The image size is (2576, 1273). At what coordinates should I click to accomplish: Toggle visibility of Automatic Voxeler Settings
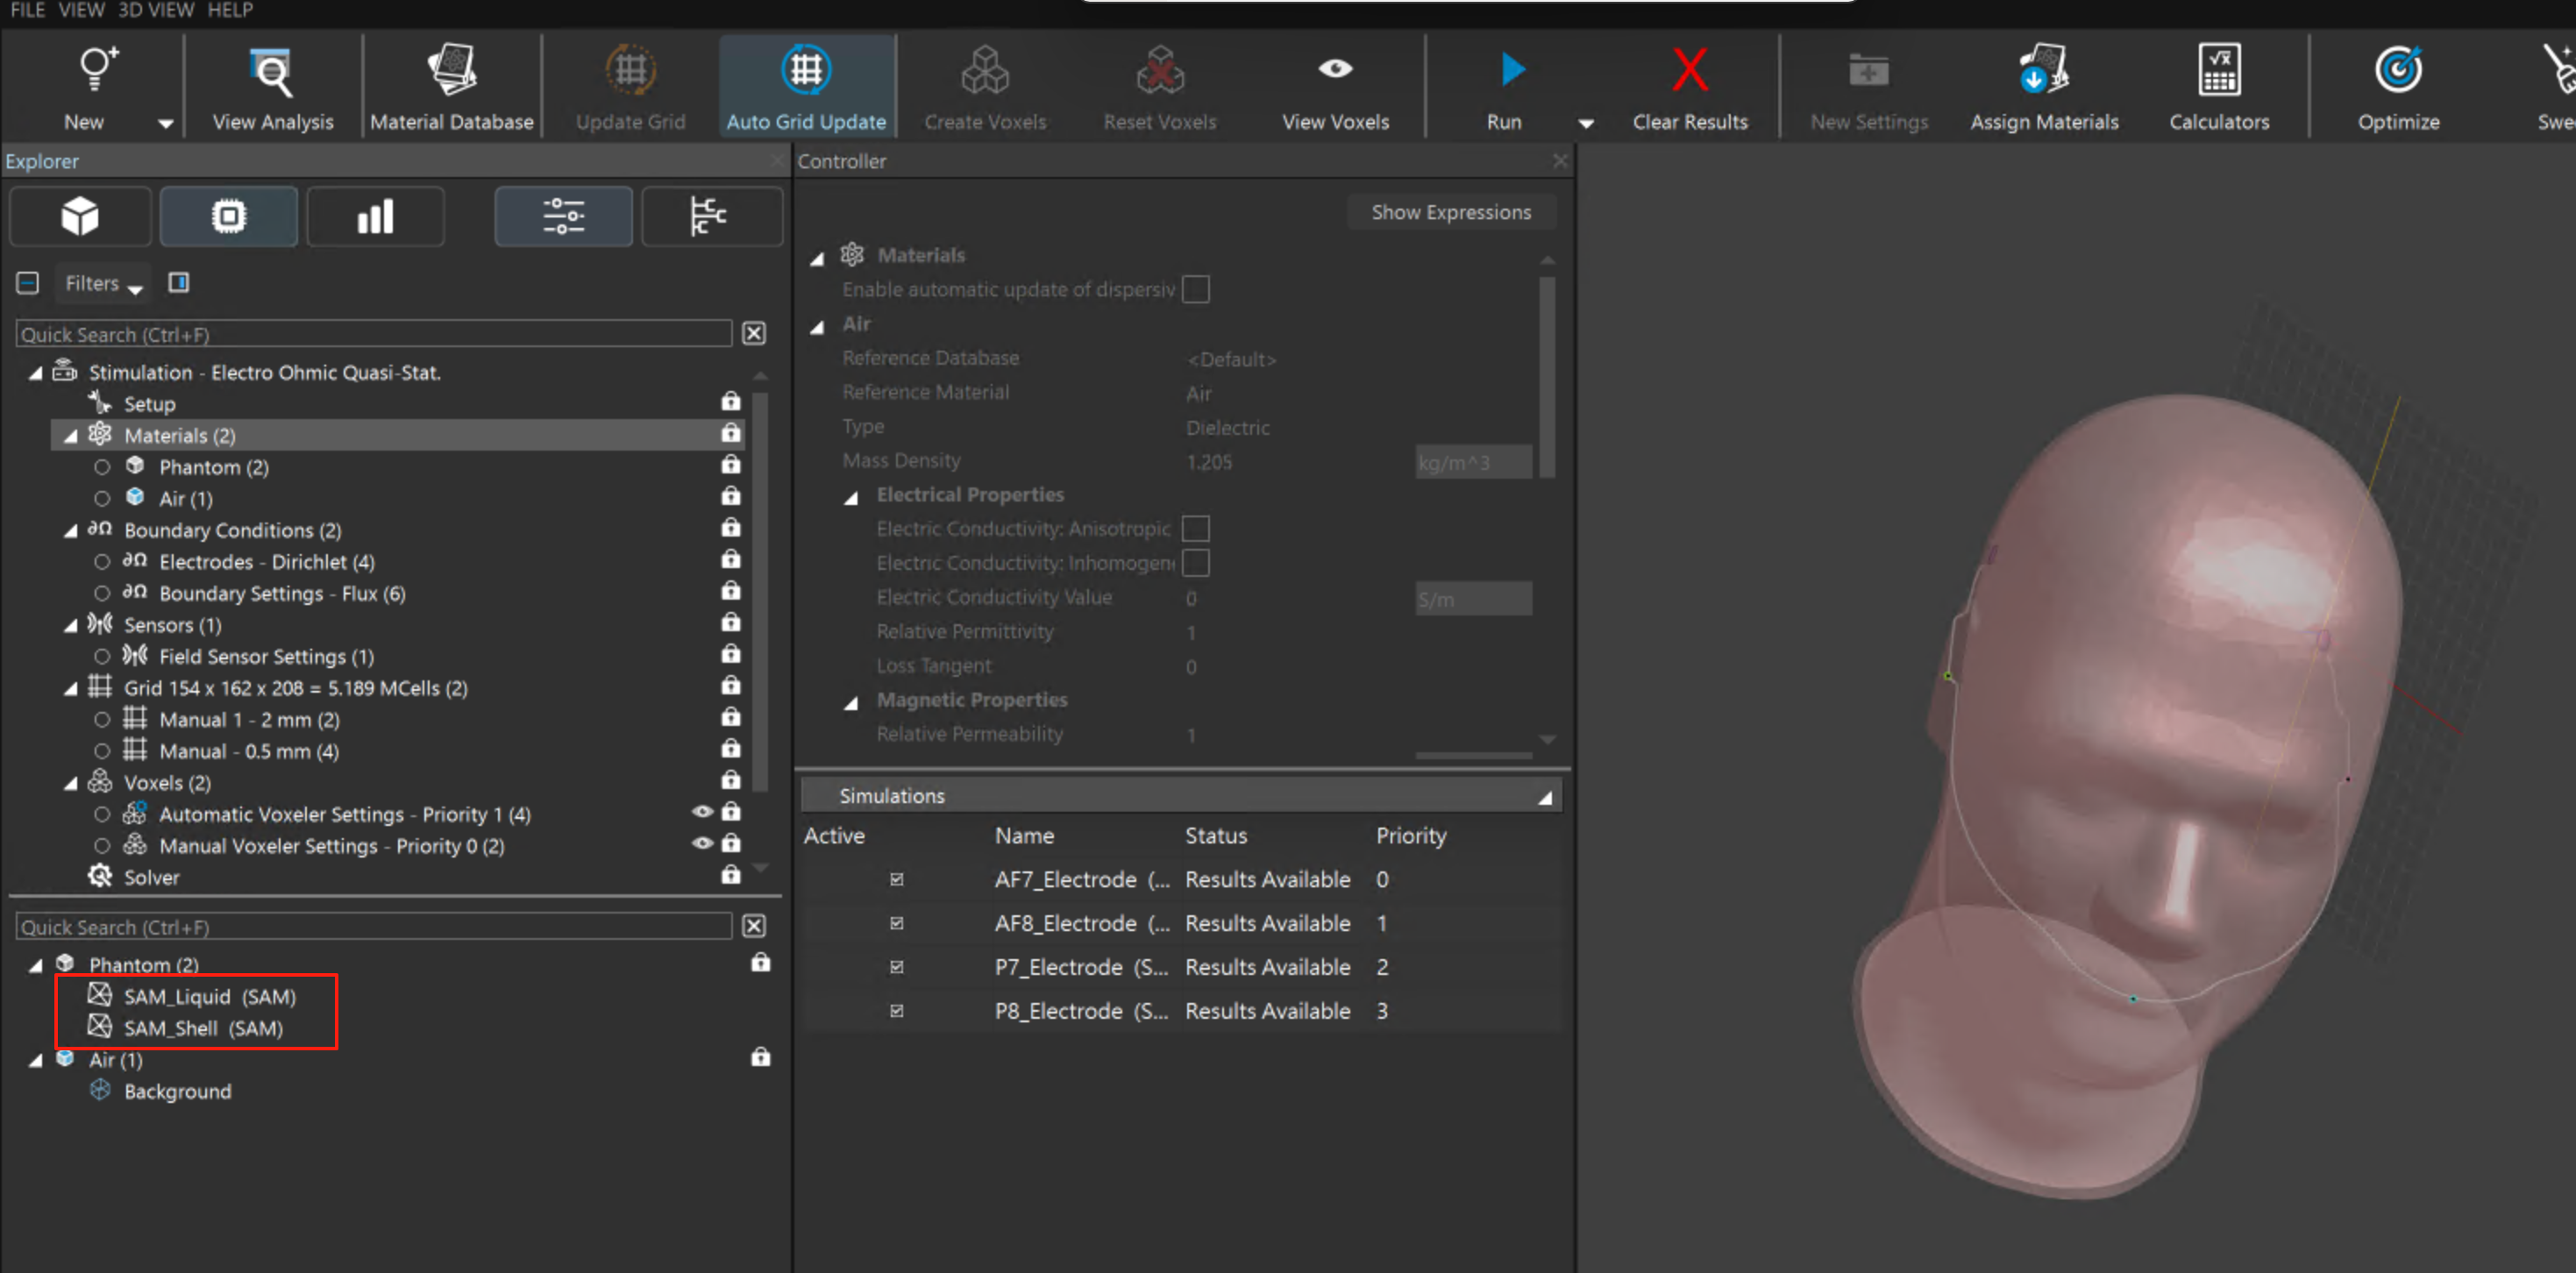pyautogui.click(x=702, y=812)
